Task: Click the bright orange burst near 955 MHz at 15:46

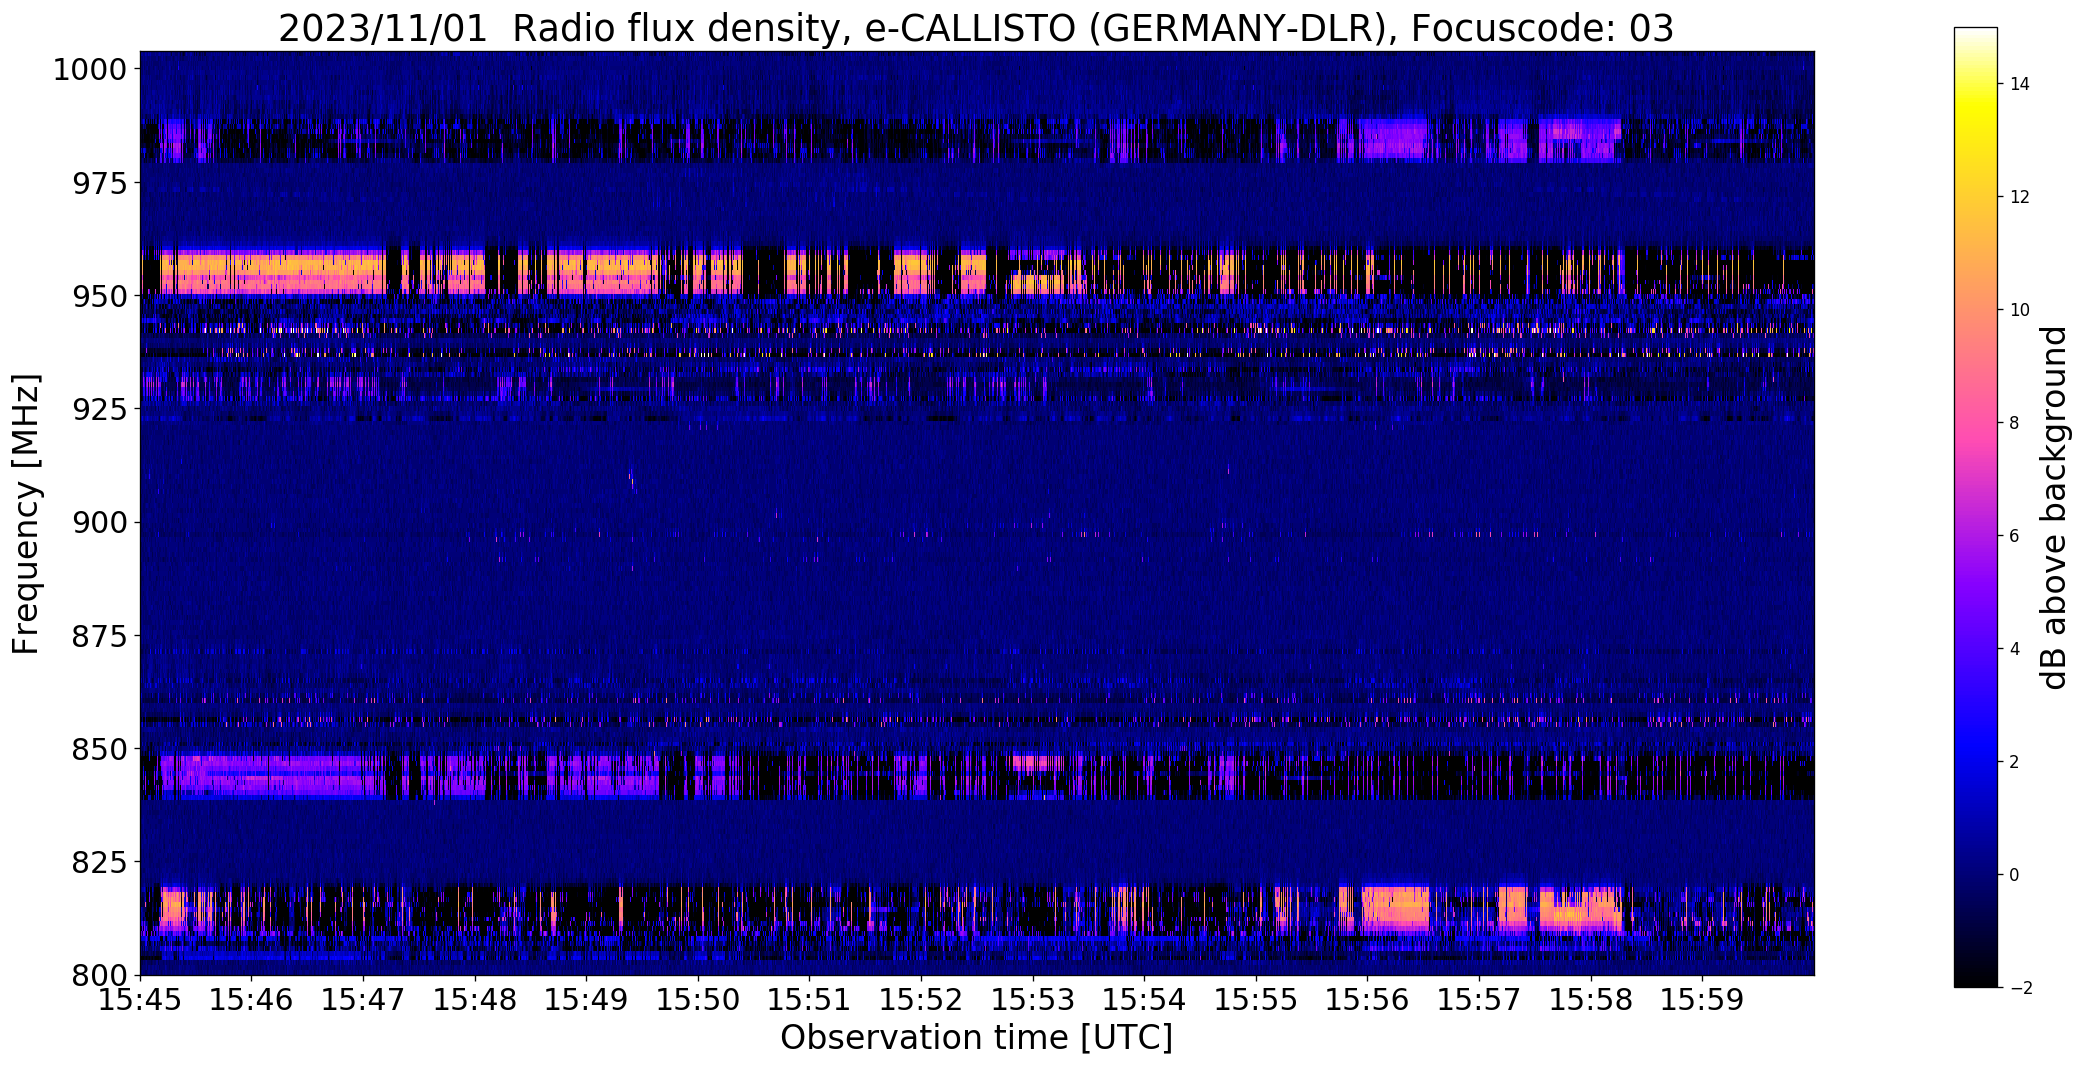Action: pos(272,271)
